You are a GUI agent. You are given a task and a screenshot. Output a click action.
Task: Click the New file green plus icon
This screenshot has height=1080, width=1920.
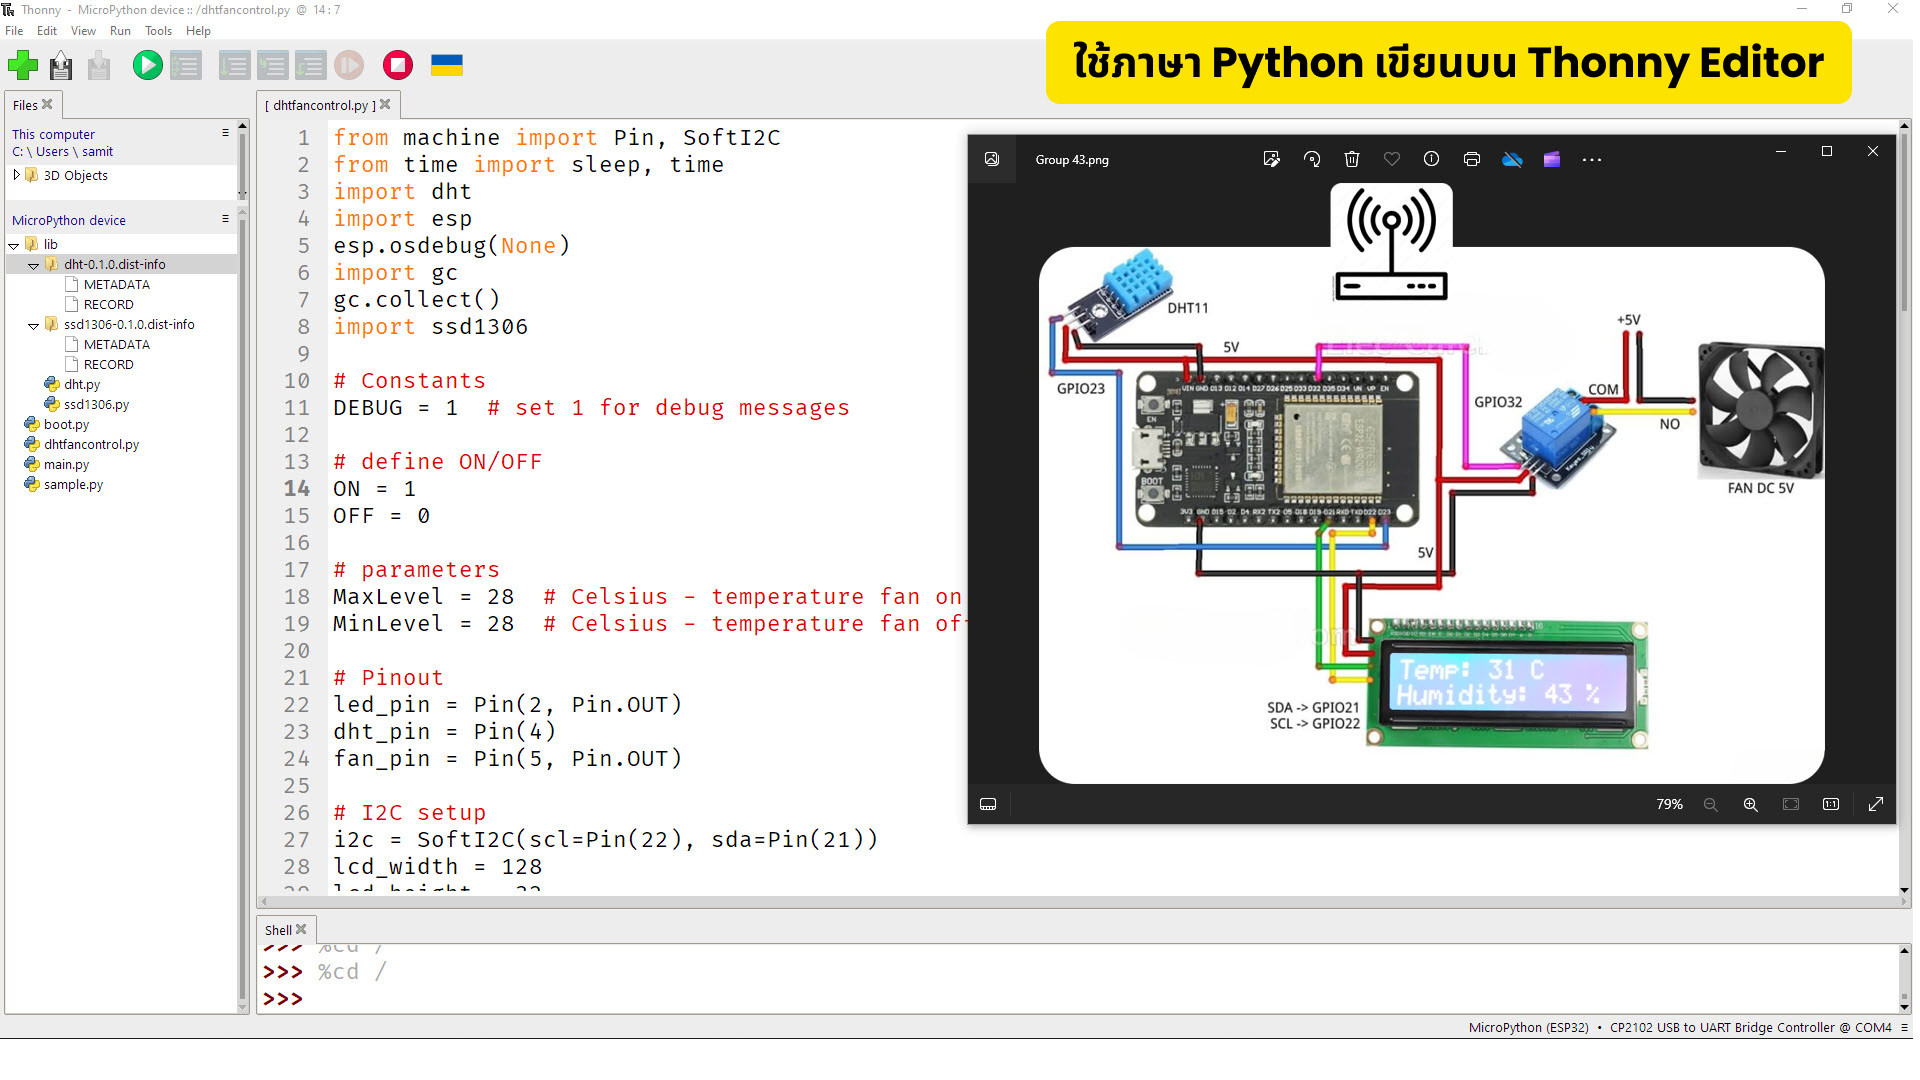23,66
